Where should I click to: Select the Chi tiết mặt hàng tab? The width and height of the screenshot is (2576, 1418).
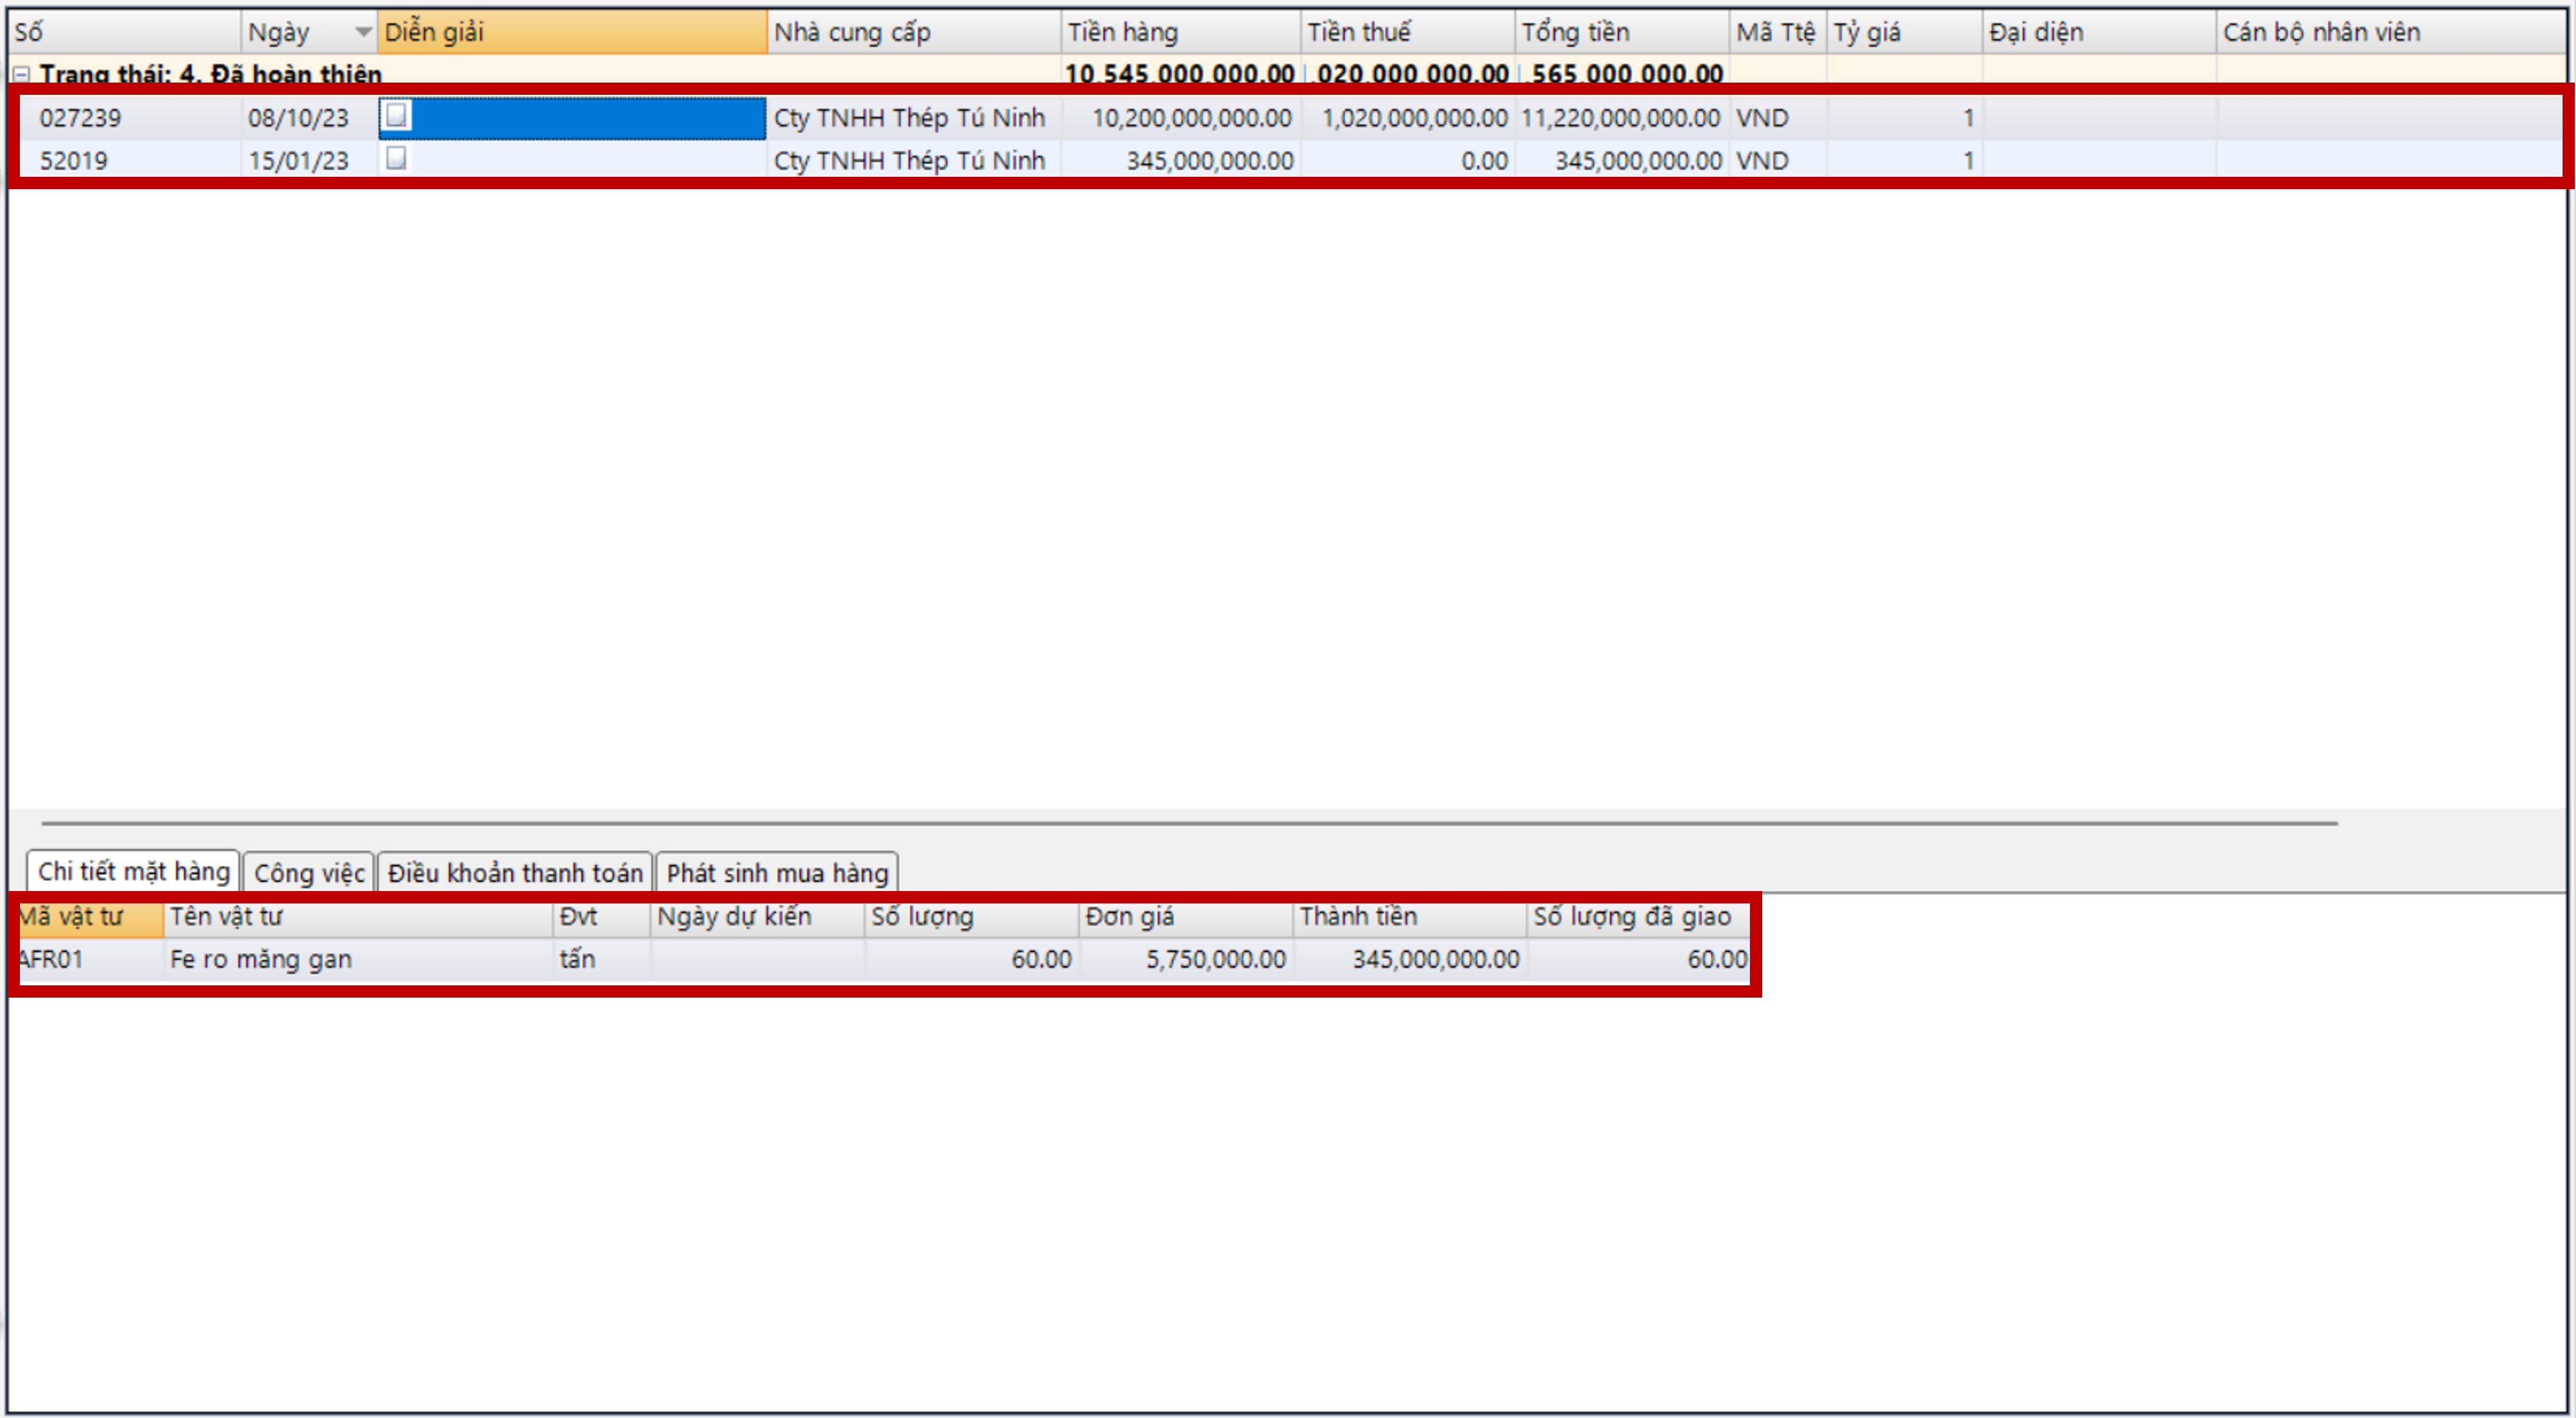coord(133,871)
